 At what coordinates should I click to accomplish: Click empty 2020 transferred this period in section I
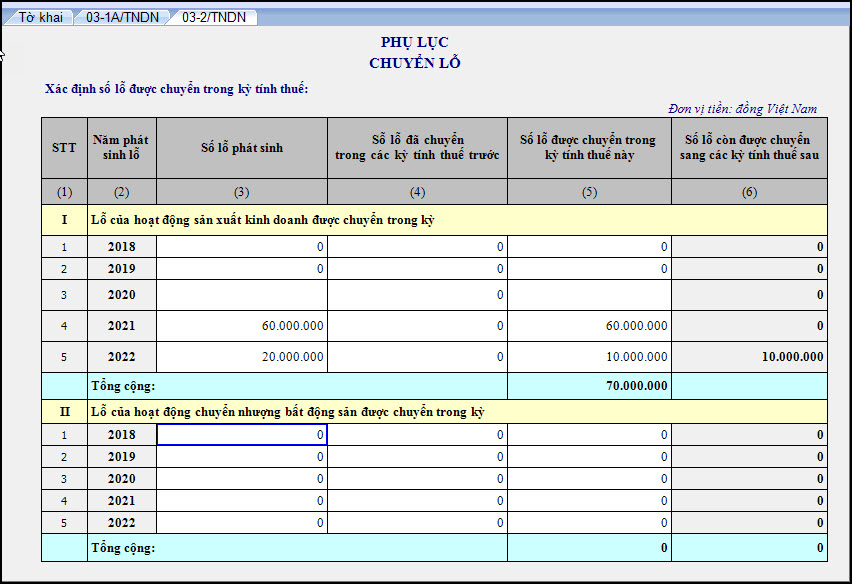[589, 295]
